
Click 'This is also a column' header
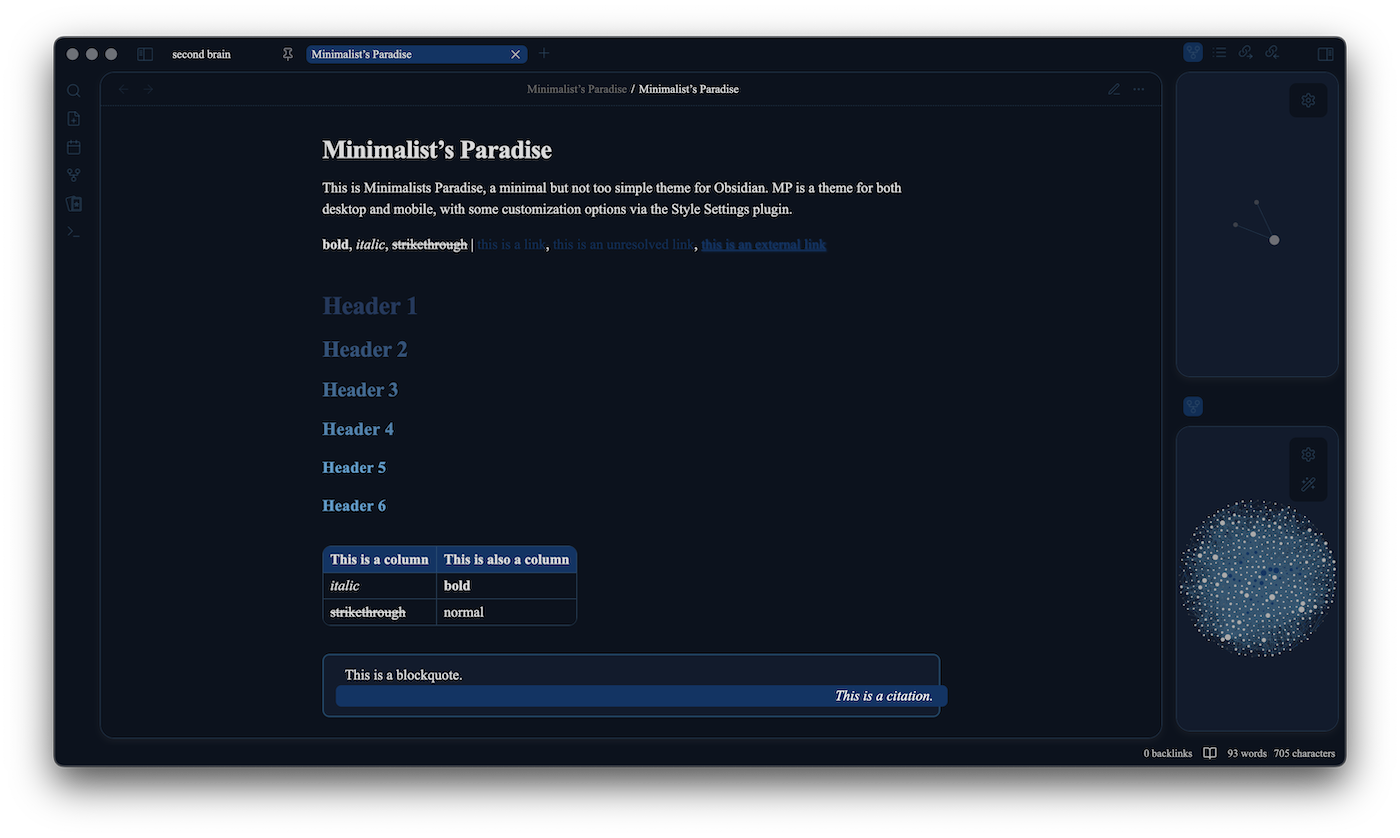(x=506, y=560)
